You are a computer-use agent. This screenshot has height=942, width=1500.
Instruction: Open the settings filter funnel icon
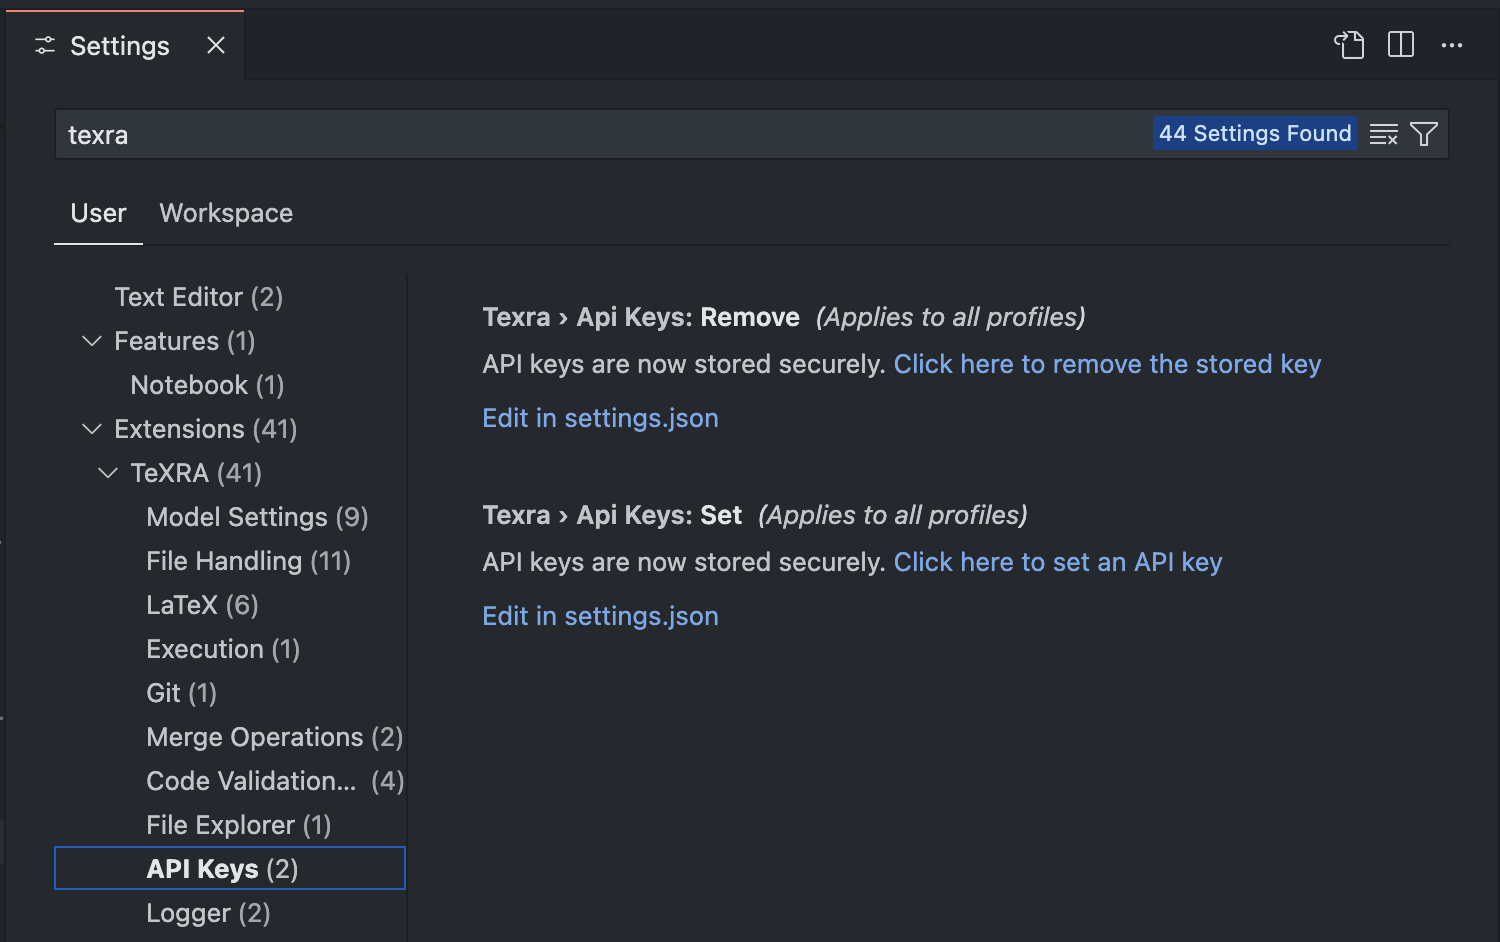click(1424, 134)
